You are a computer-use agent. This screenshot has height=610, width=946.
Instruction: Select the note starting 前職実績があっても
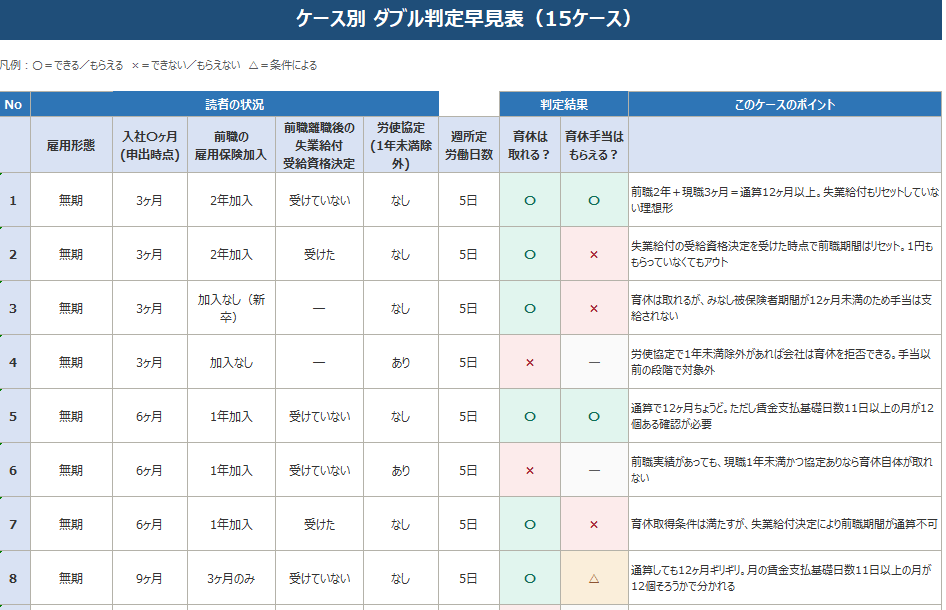784,470
